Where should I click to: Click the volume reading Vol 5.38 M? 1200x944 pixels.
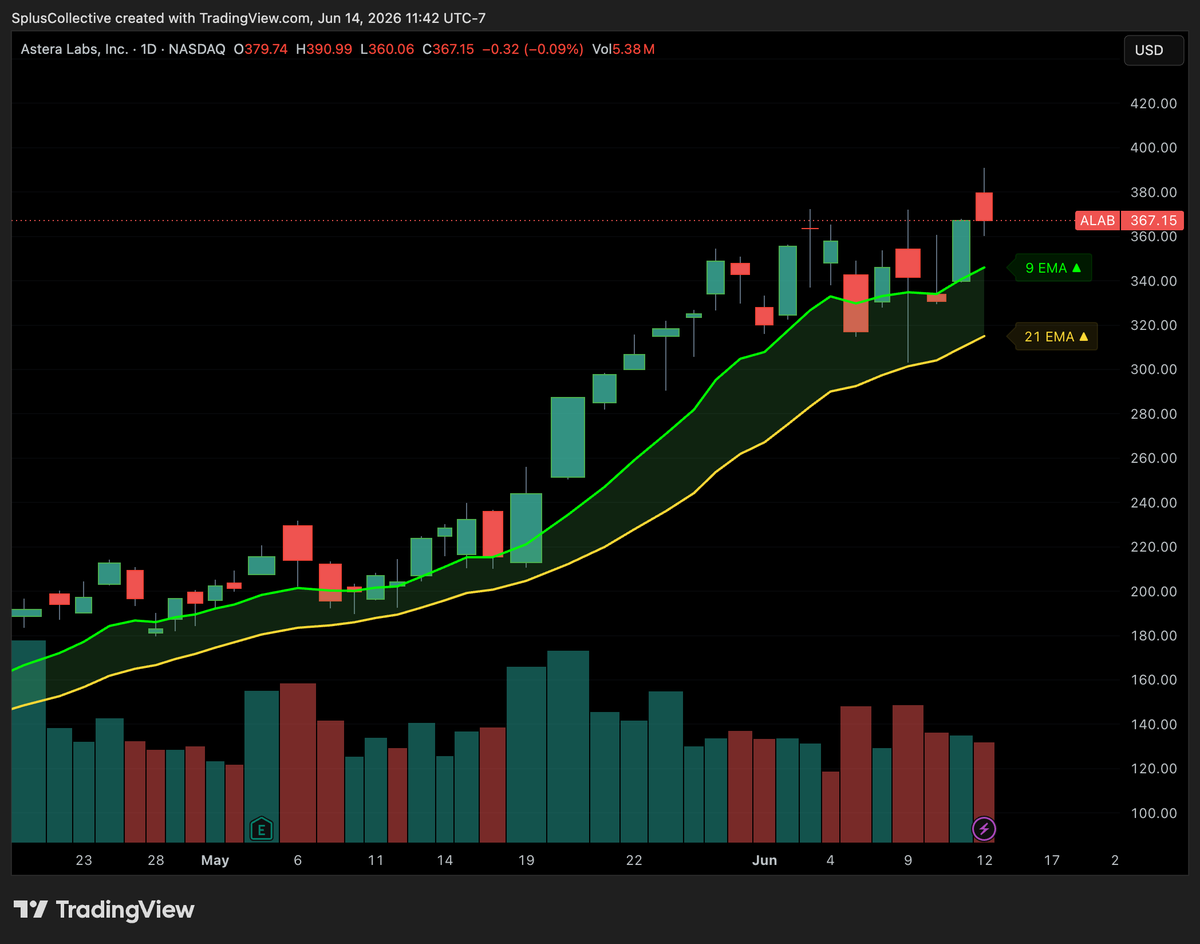tap(623, 49)
